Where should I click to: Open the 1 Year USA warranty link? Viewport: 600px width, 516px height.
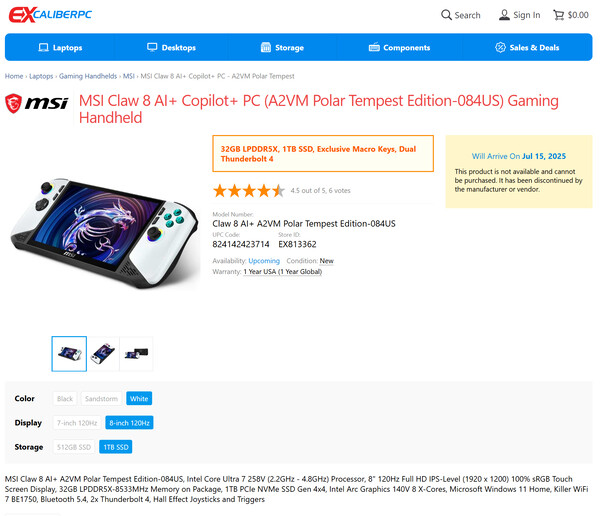[x=282, y=271]
